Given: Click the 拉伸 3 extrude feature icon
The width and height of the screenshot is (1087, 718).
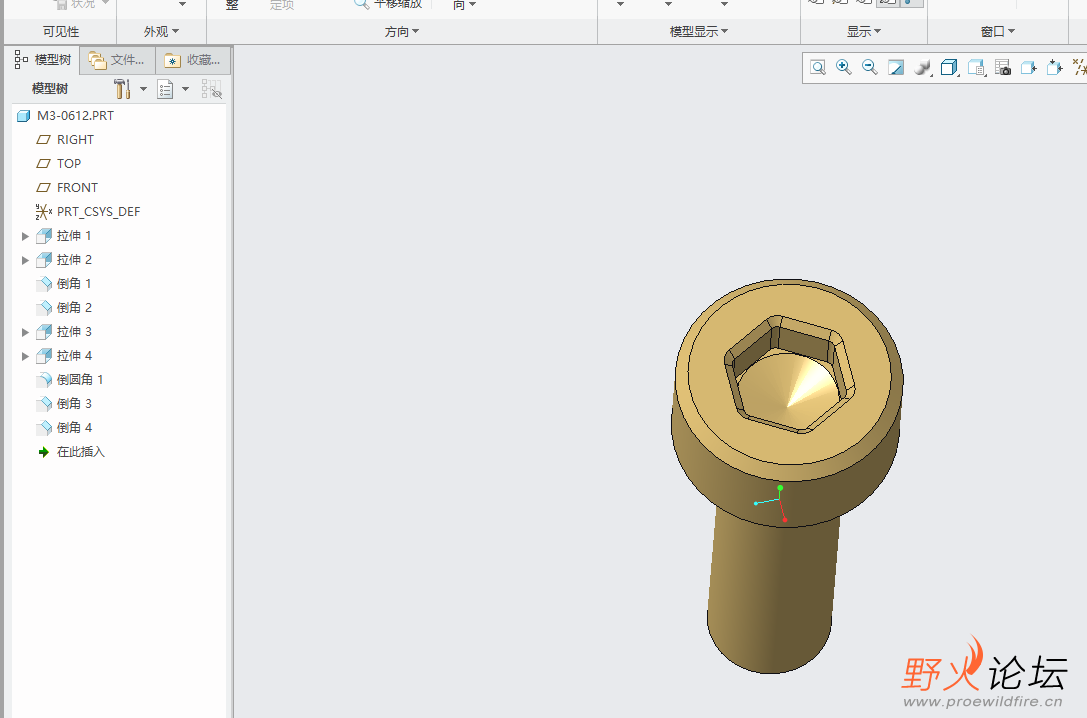Looking at the screenshot, I should click(44, 332).
